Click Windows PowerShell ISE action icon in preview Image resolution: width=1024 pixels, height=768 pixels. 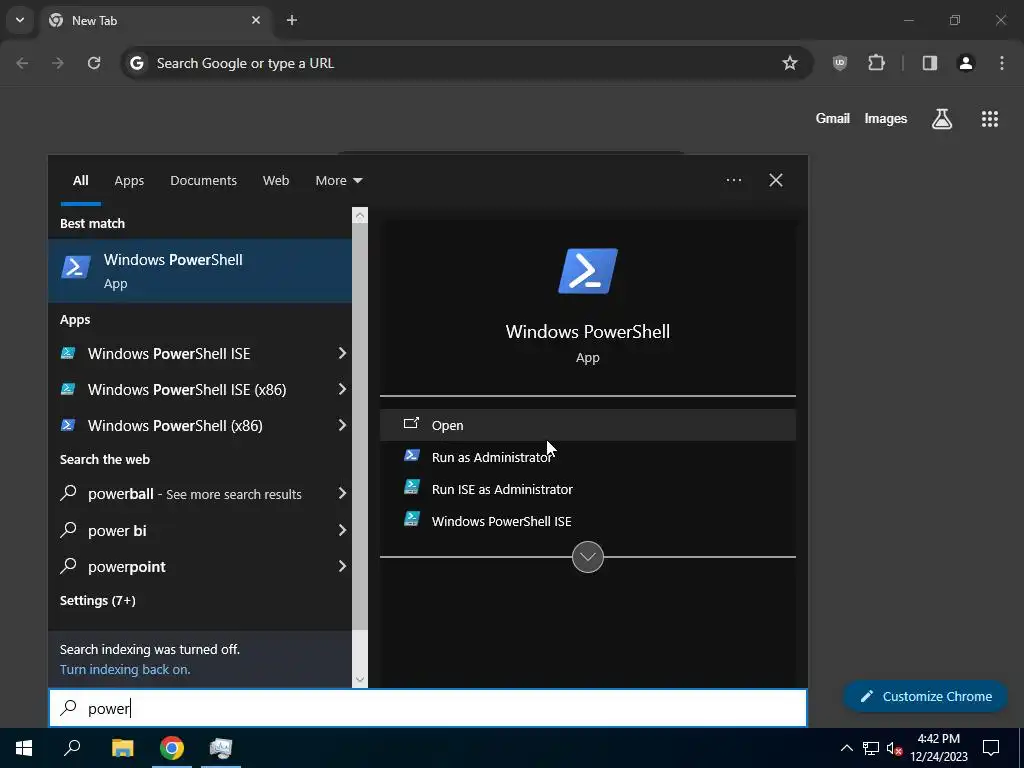pos(411,519)
